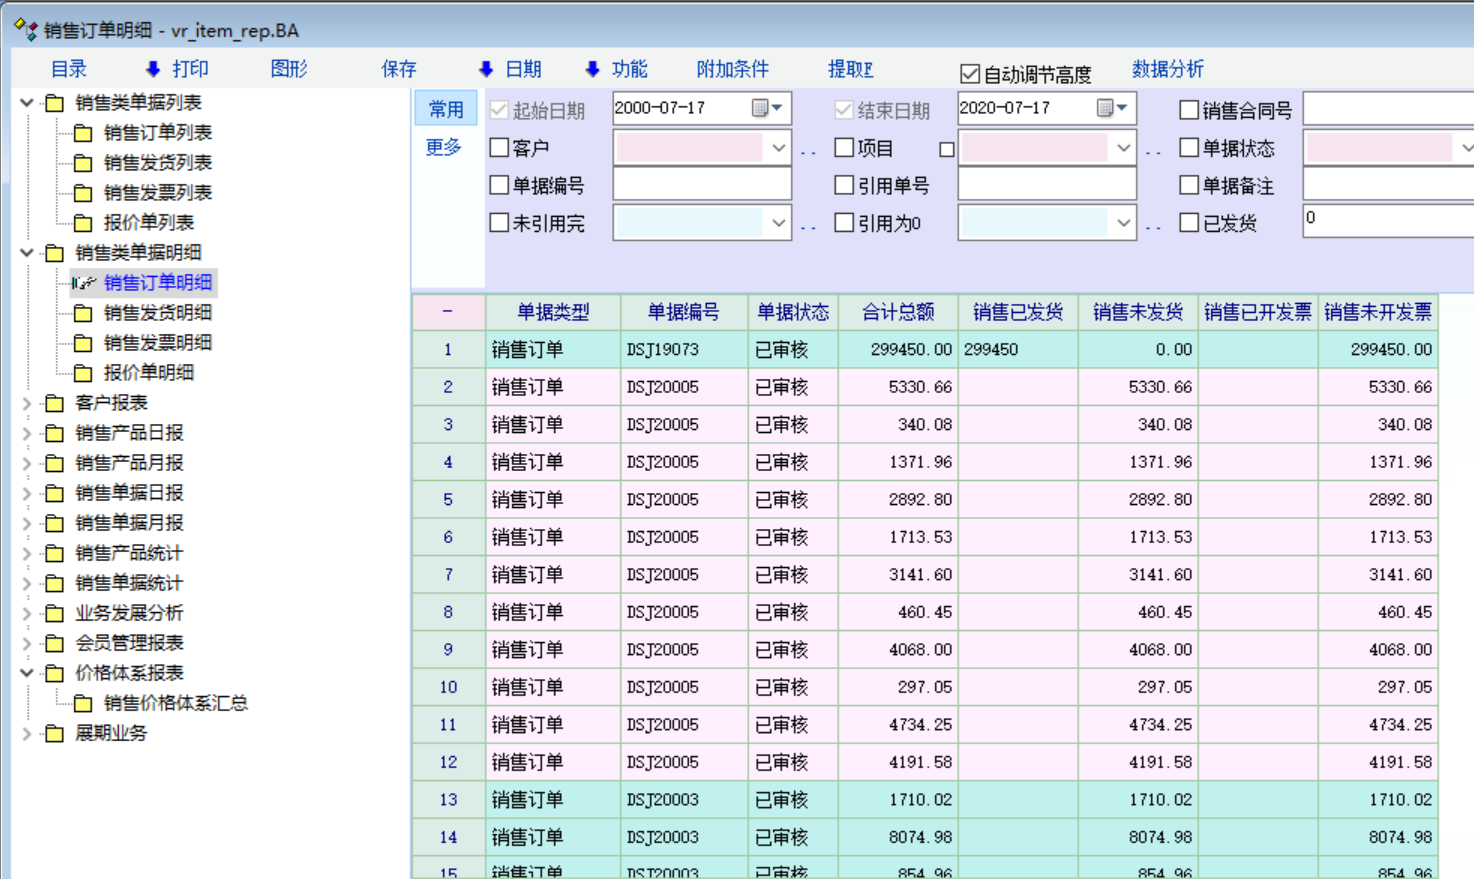Open the 起始日期 calendar picker icon
1474x879 pixels.
(x=760, y=108)
